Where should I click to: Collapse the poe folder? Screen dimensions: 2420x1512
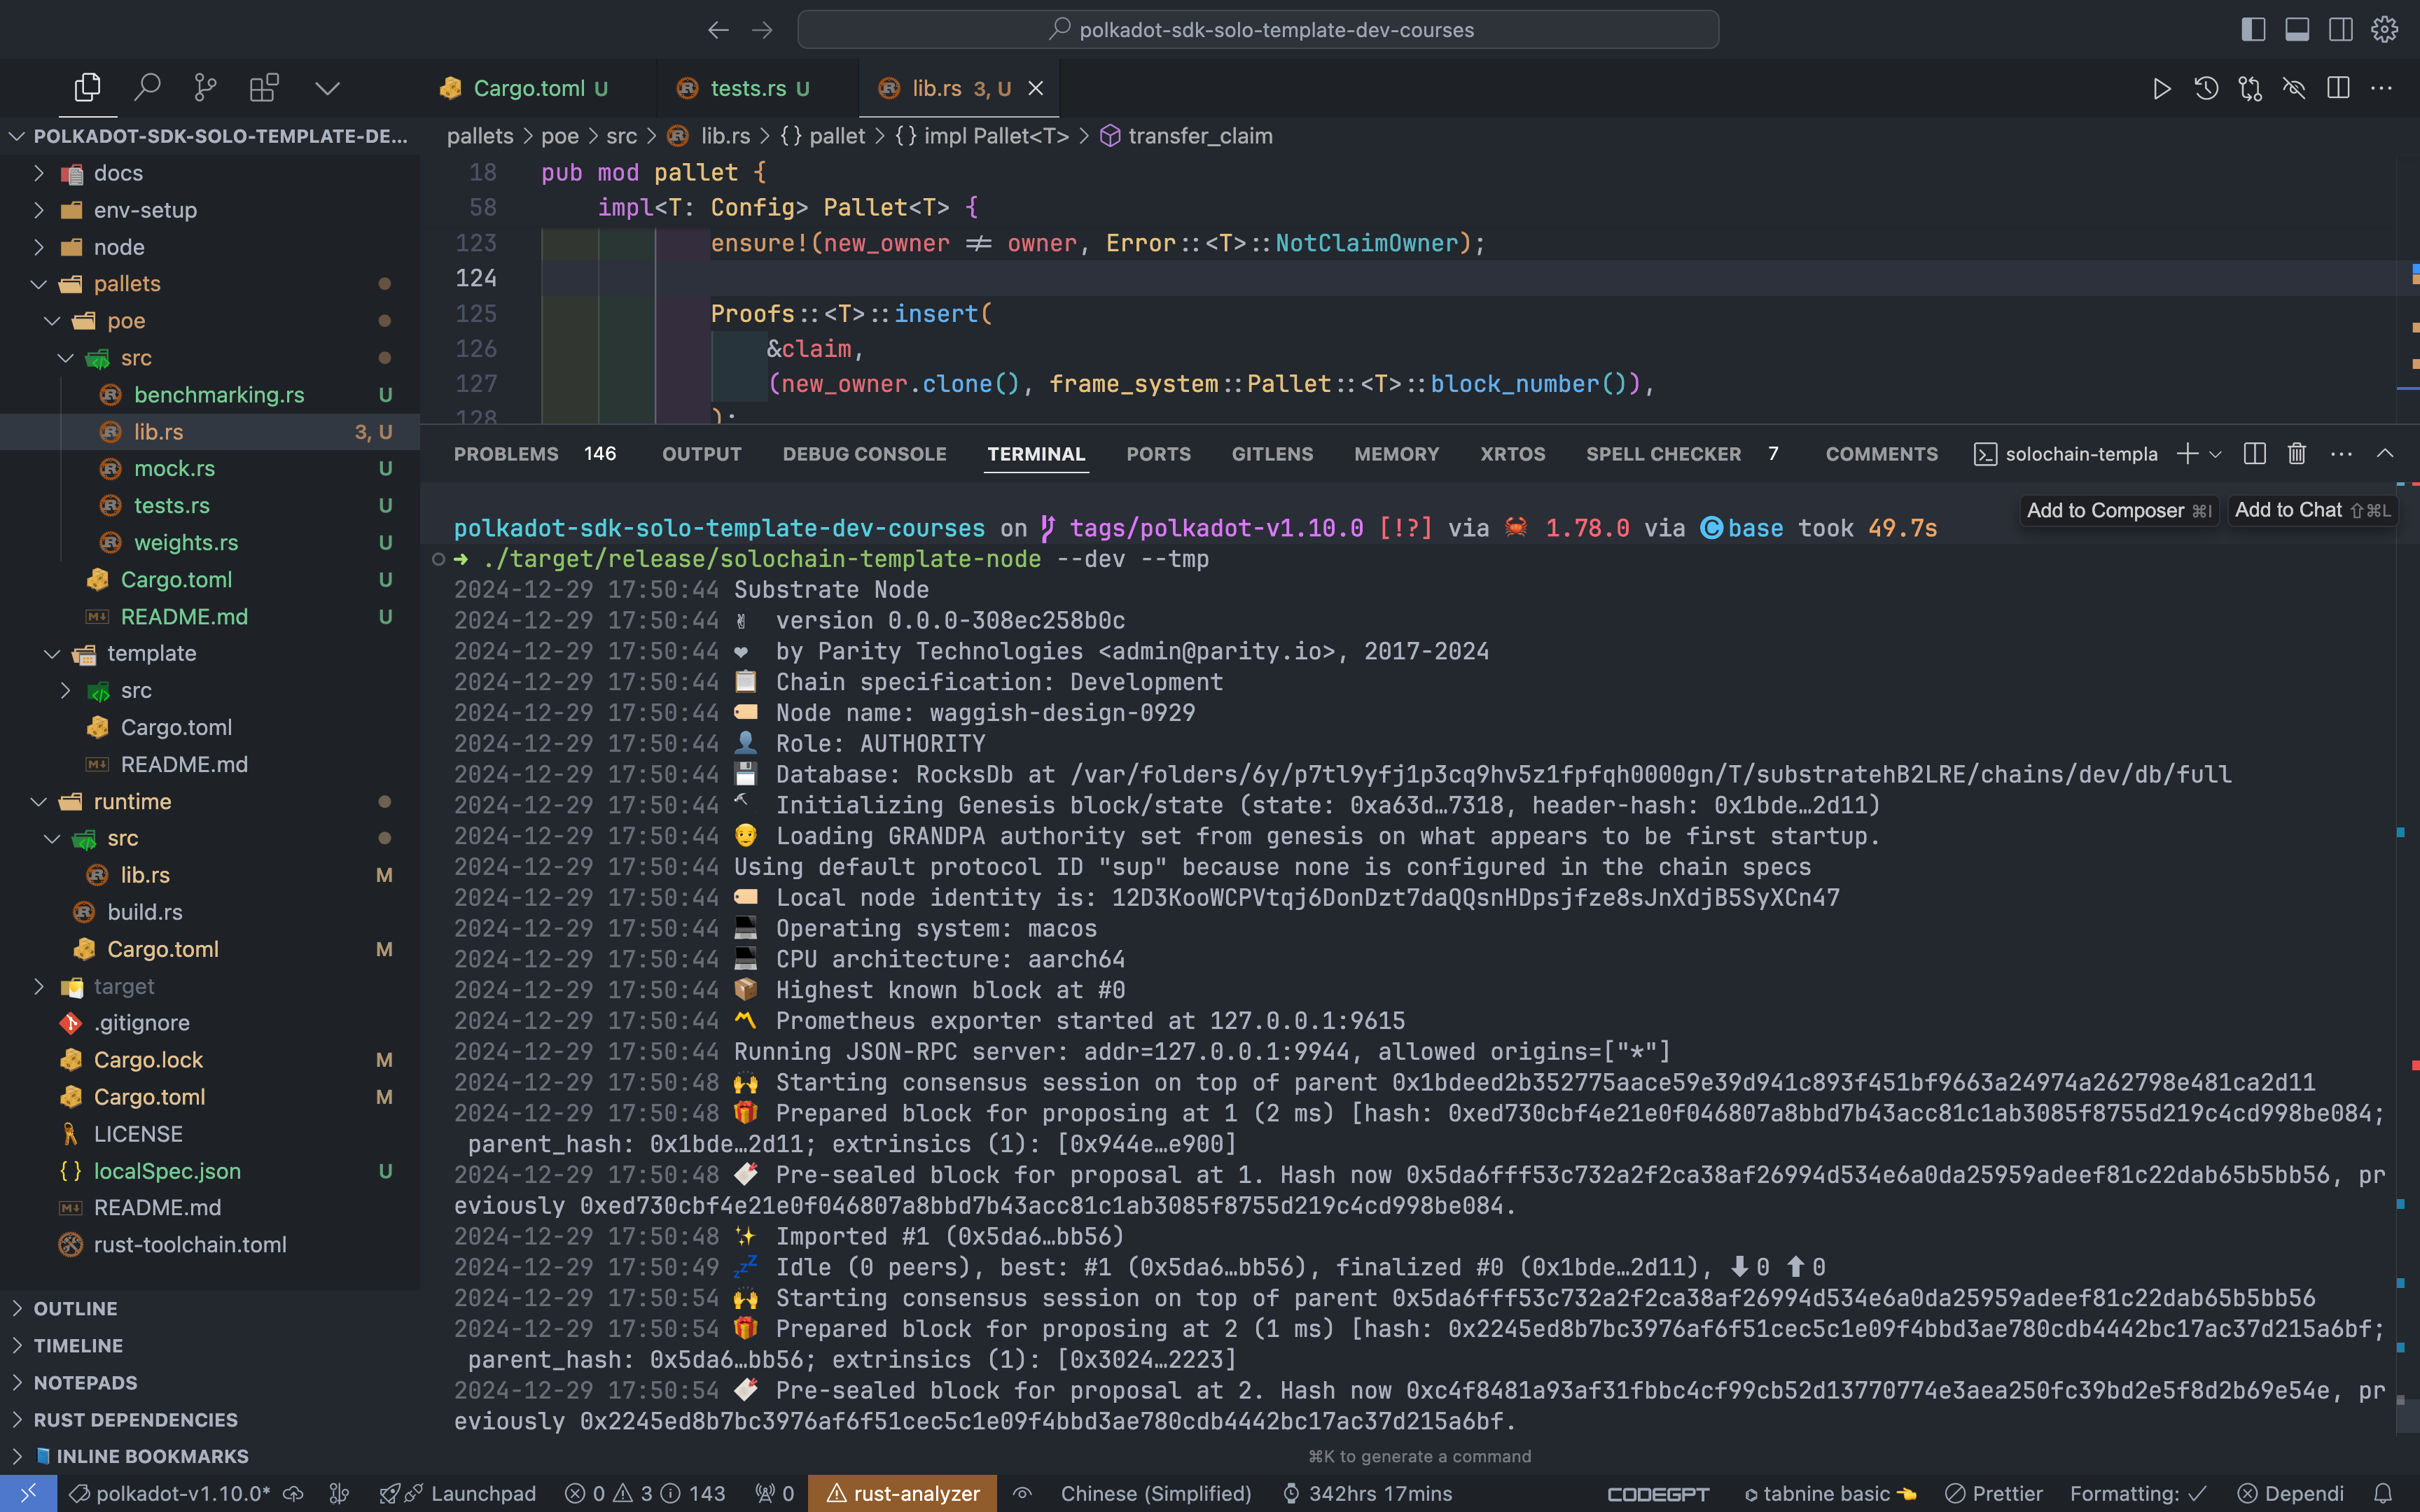click(x=210, y=321)
